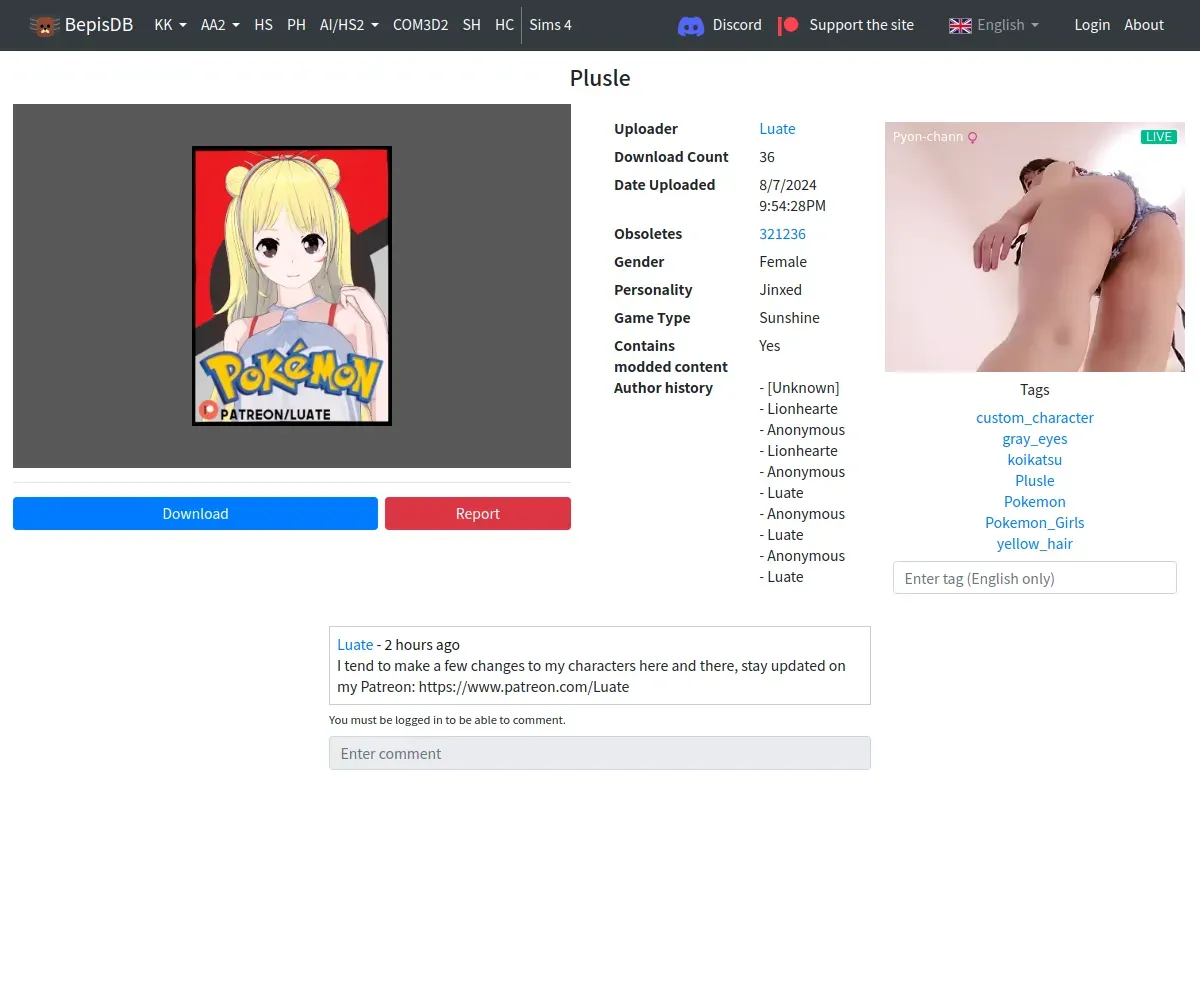Click the Discord text link
The image size is (1200, 1000).
click(x=737, y=25)
